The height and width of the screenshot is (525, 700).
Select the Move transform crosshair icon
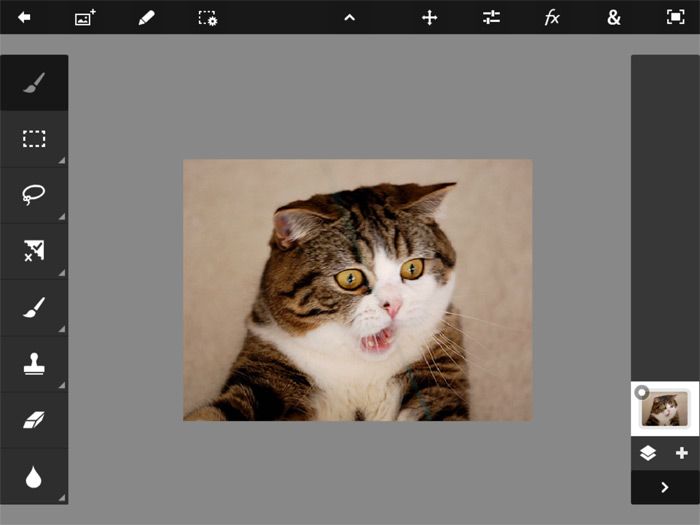(x=430, y=17)
